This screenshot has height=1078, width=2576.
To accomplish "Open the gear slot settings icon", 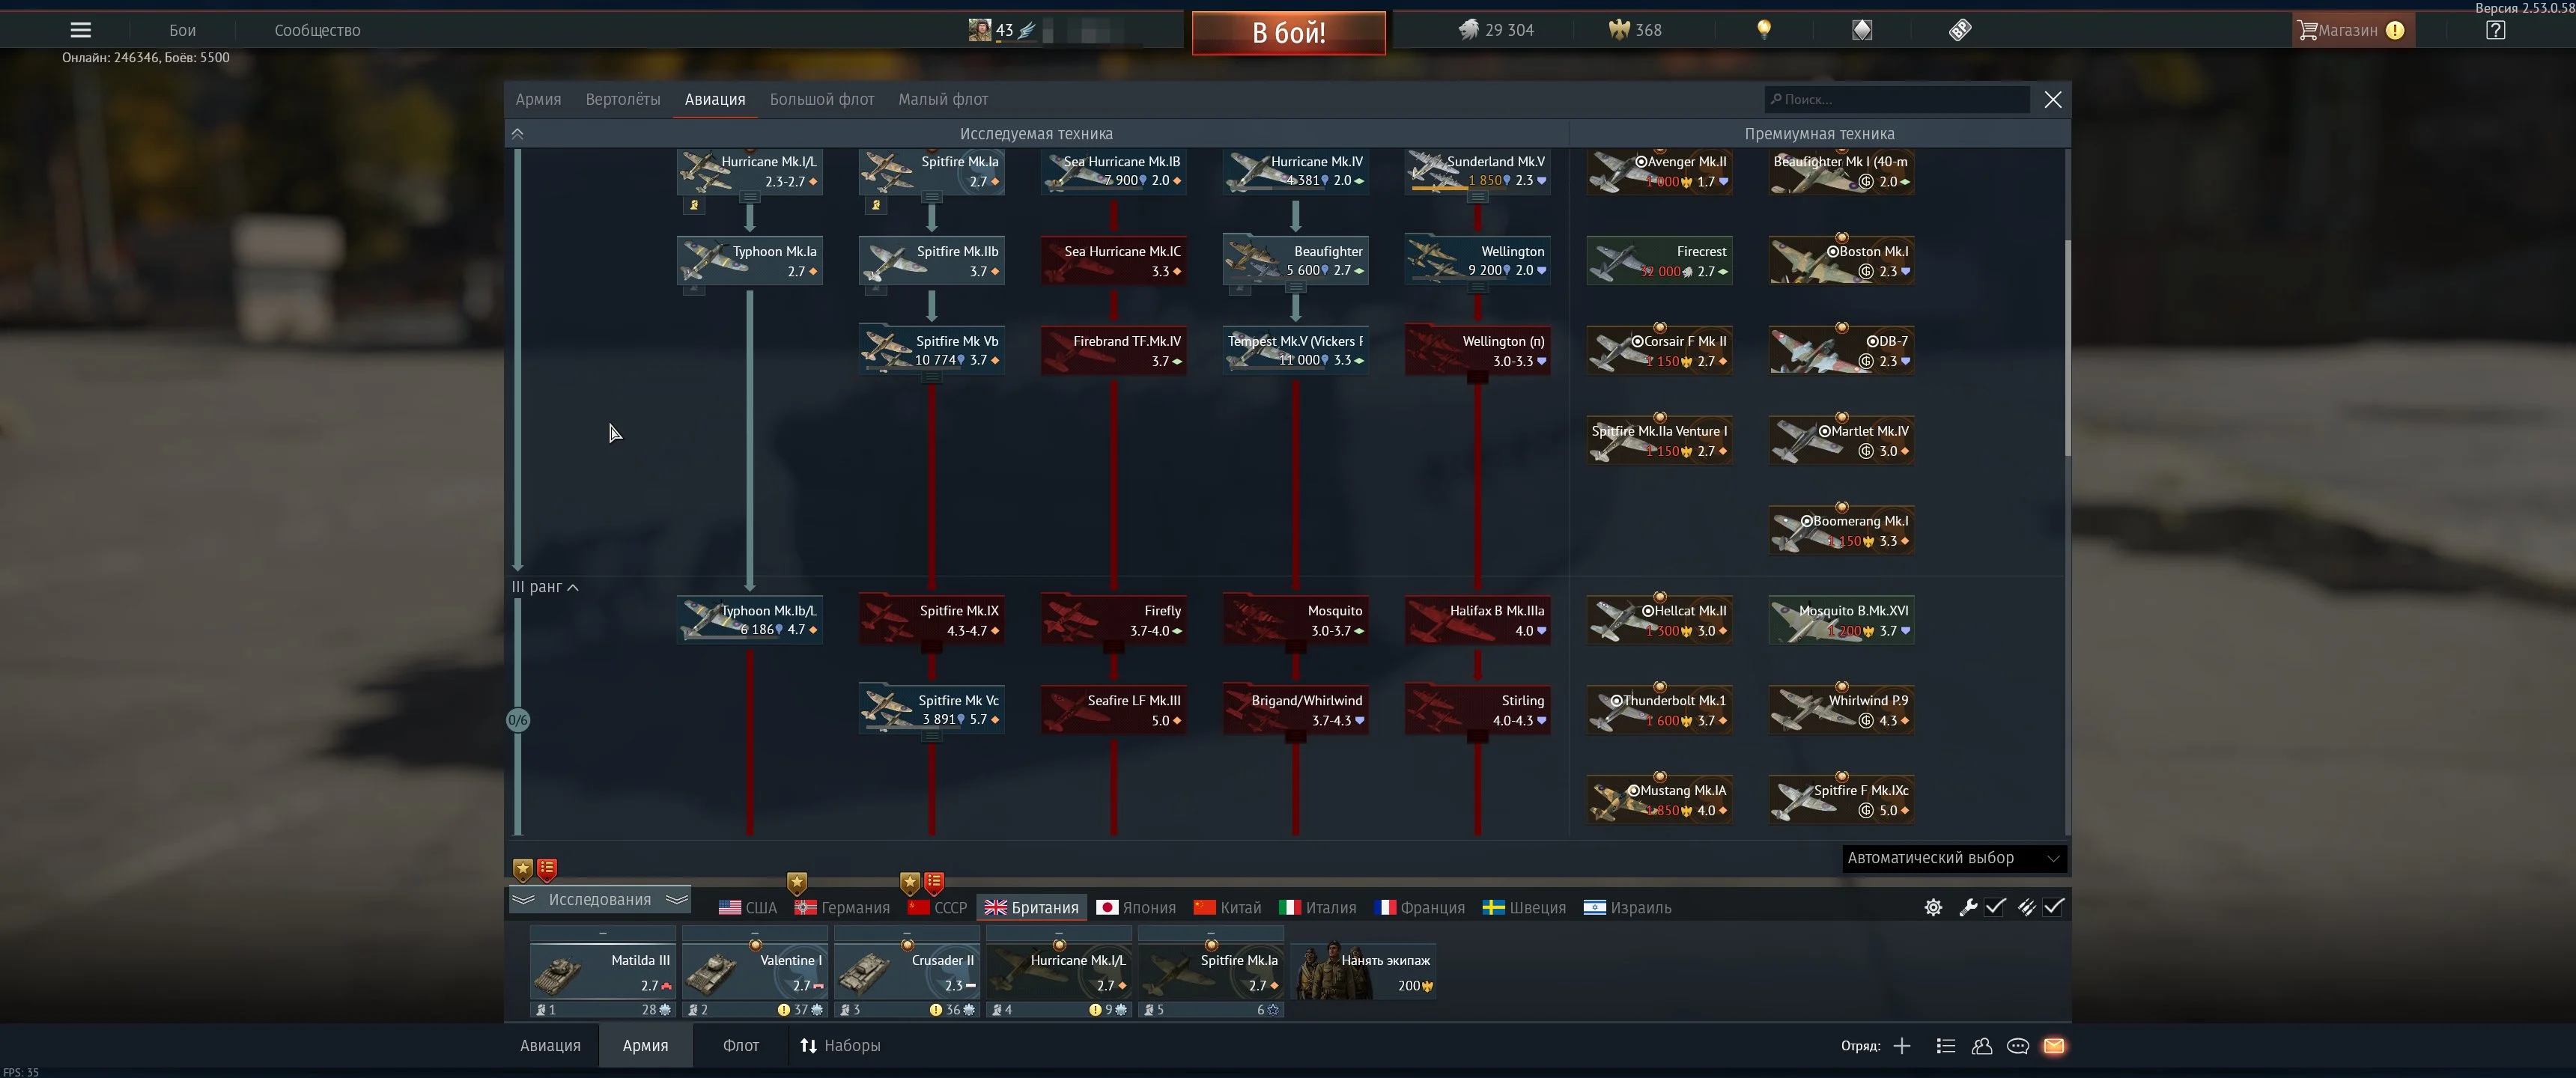I will (1933, 907).
